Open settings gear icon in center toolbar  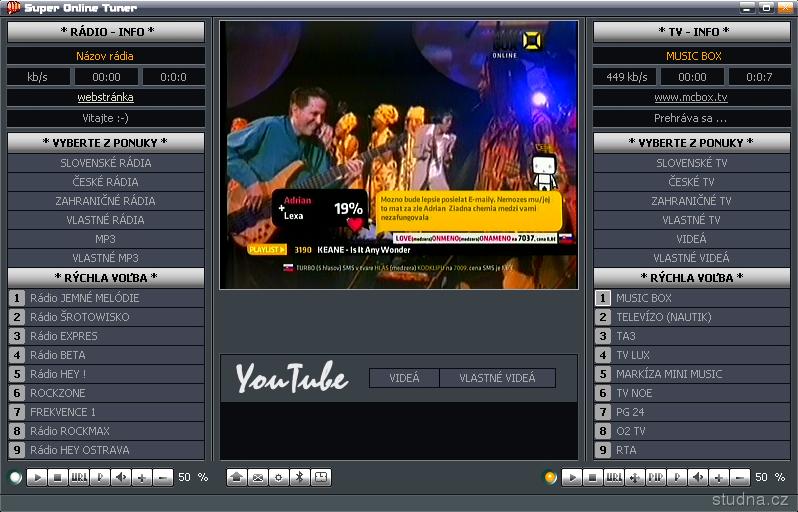pos(278,477)
